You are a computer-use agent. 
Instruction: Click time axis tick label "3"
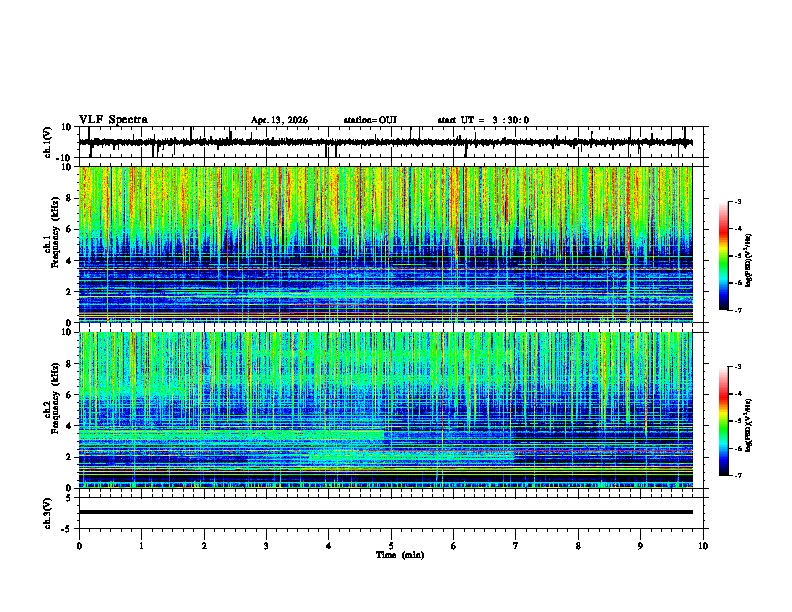pyautogui.click(x=266, y=546)
